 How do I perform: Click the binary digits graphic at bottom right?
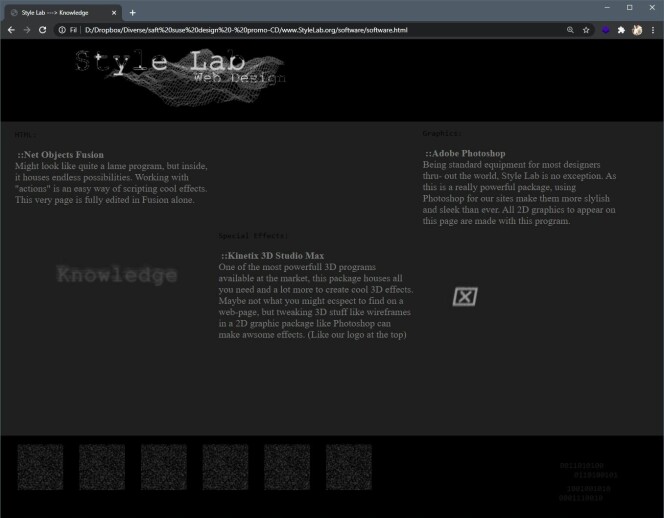coord(588,482)
